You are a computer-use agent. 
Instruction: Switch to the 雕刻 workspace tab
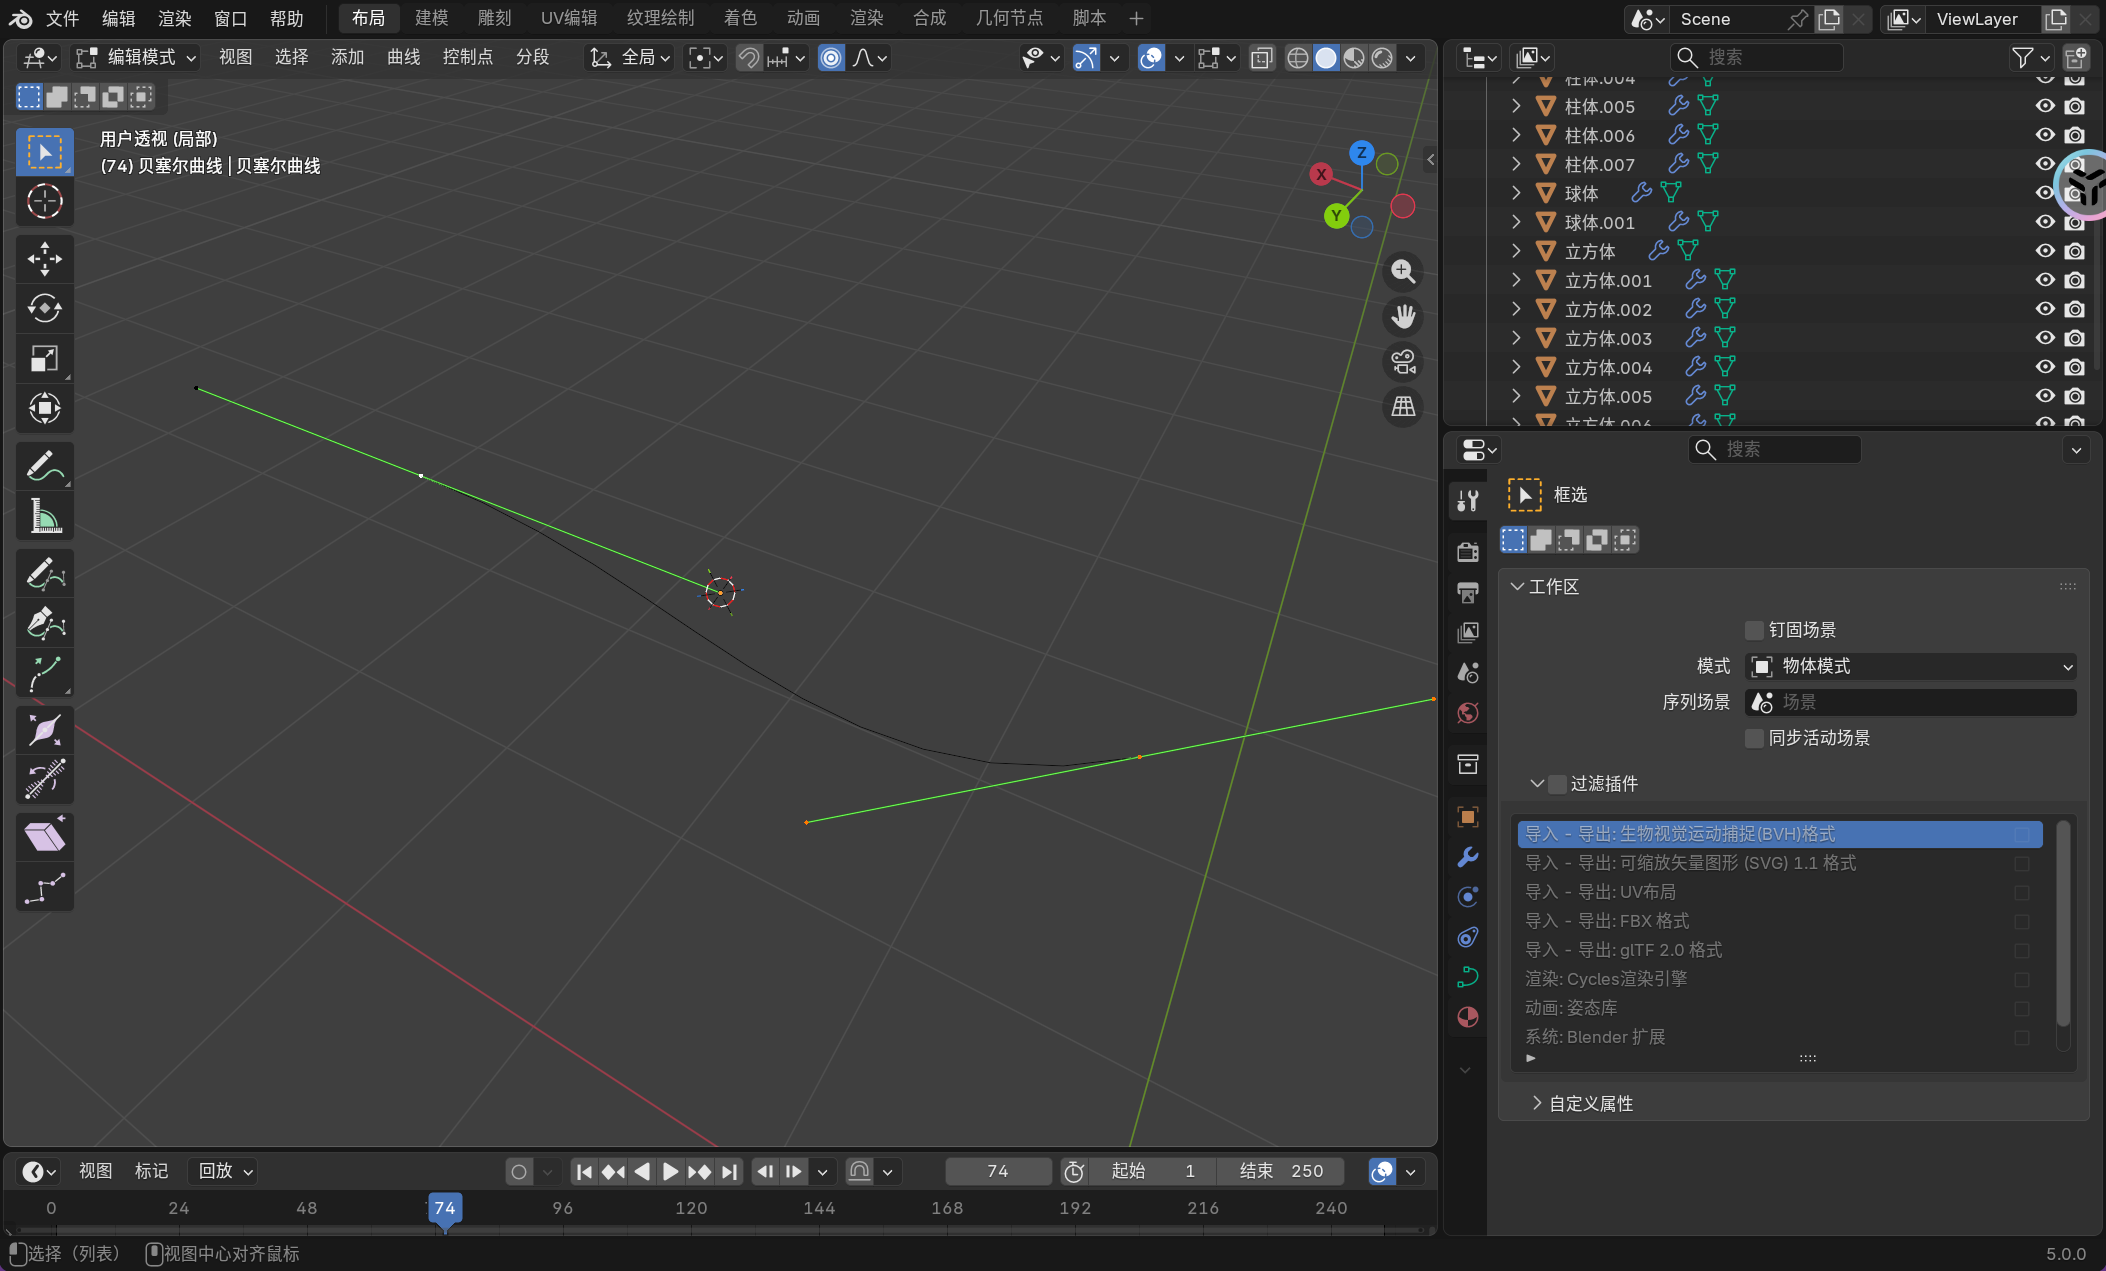494,18
